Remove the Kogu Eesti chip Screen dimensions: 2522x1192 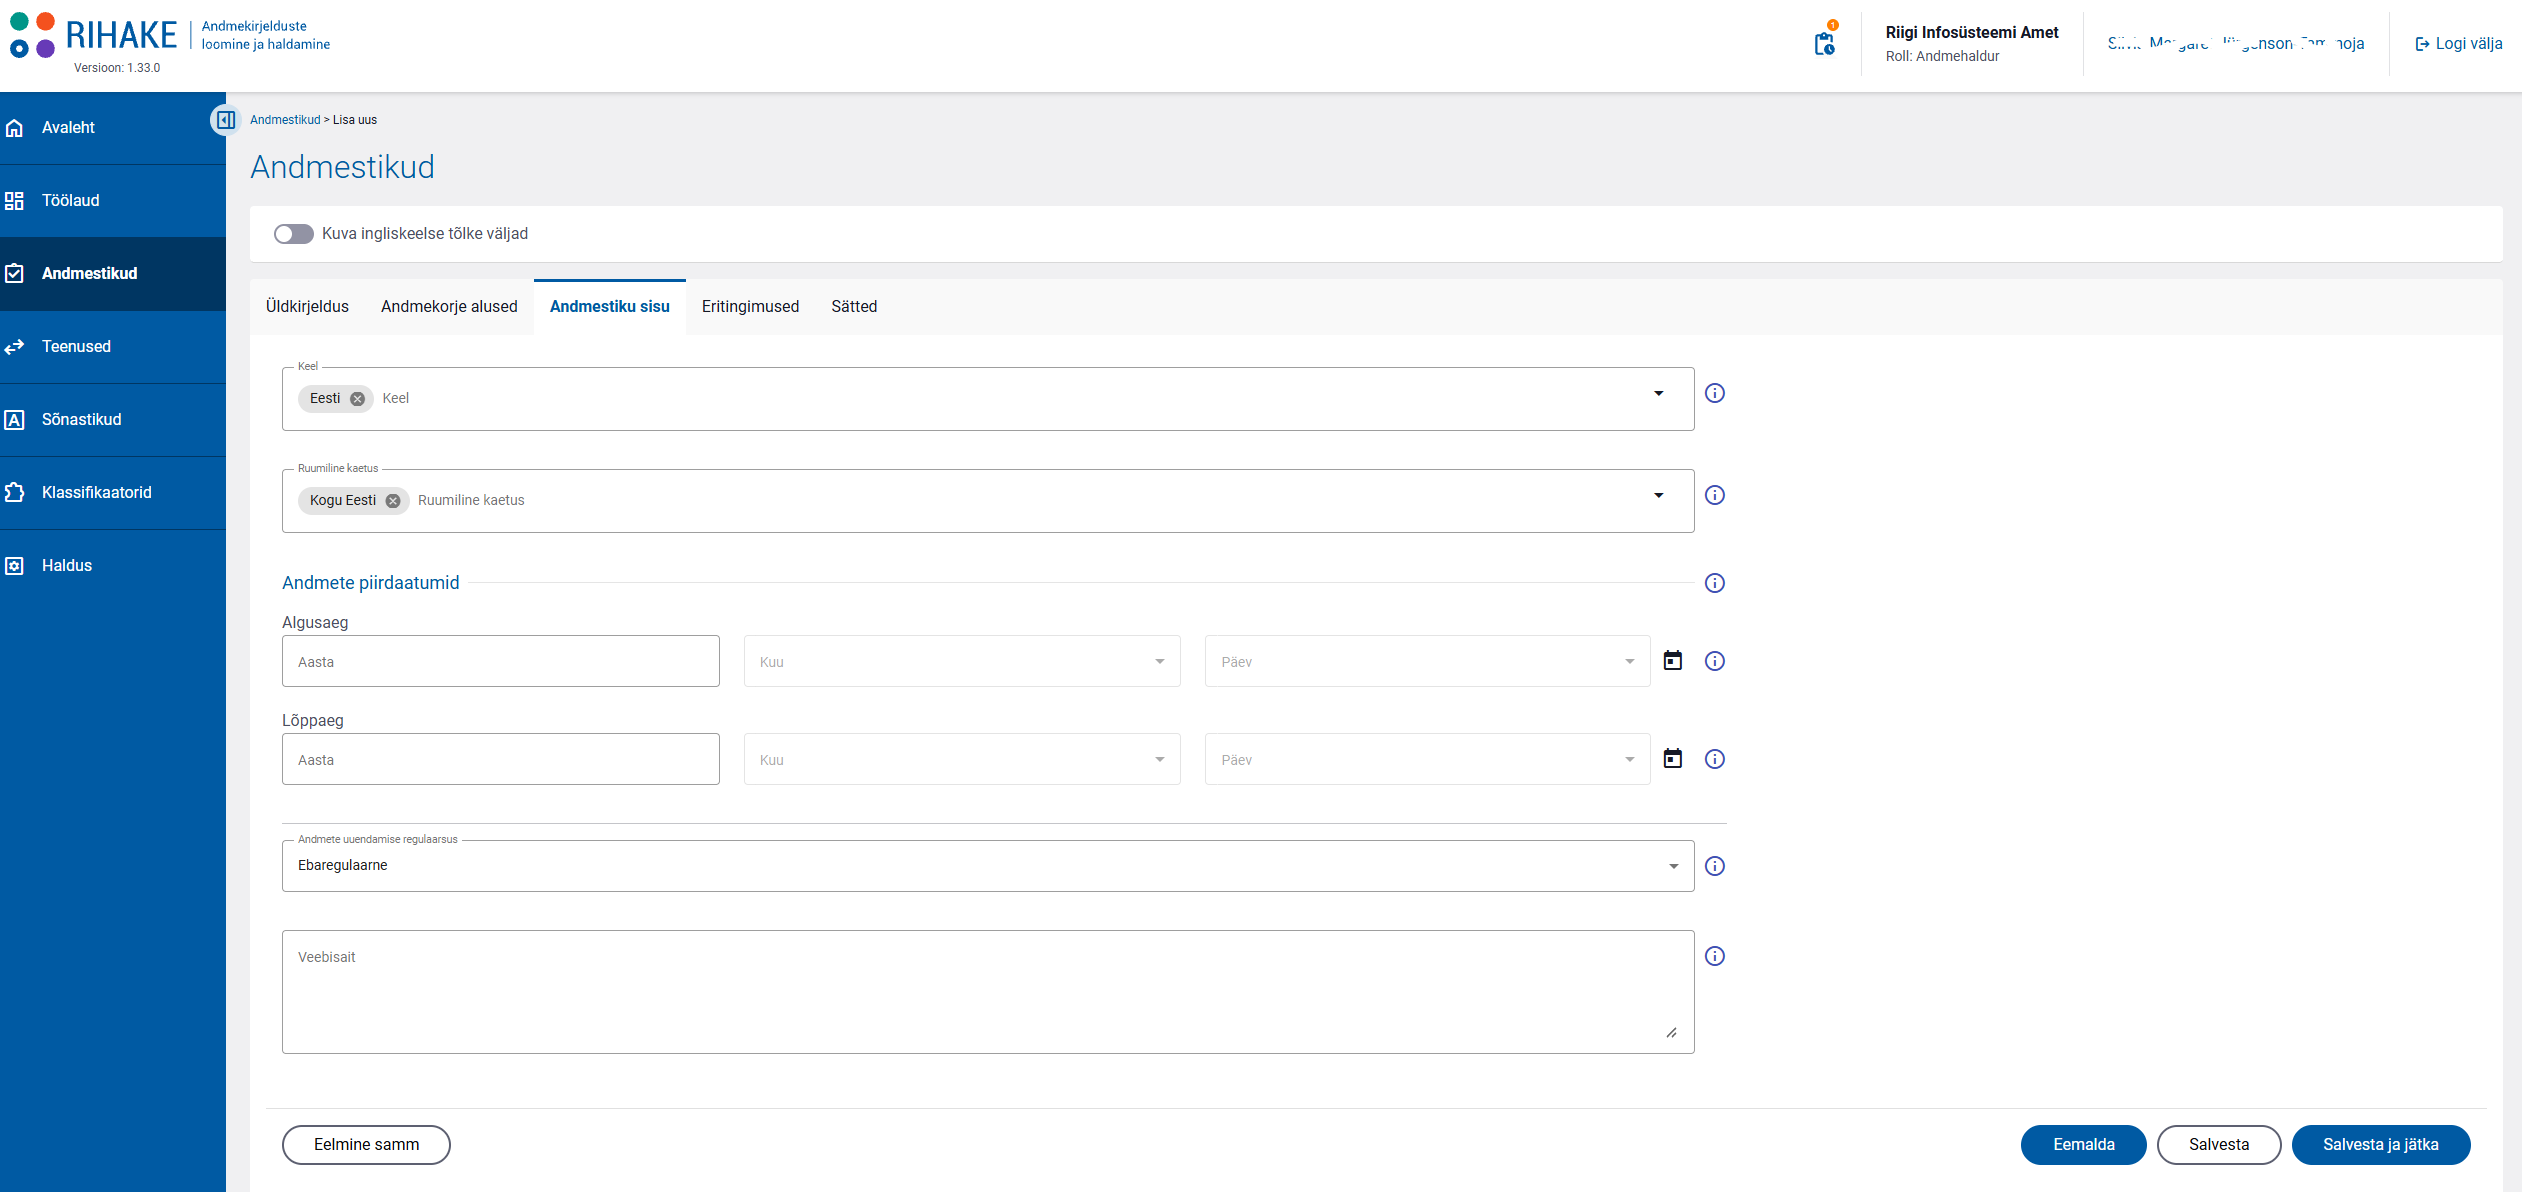[393, 501]
